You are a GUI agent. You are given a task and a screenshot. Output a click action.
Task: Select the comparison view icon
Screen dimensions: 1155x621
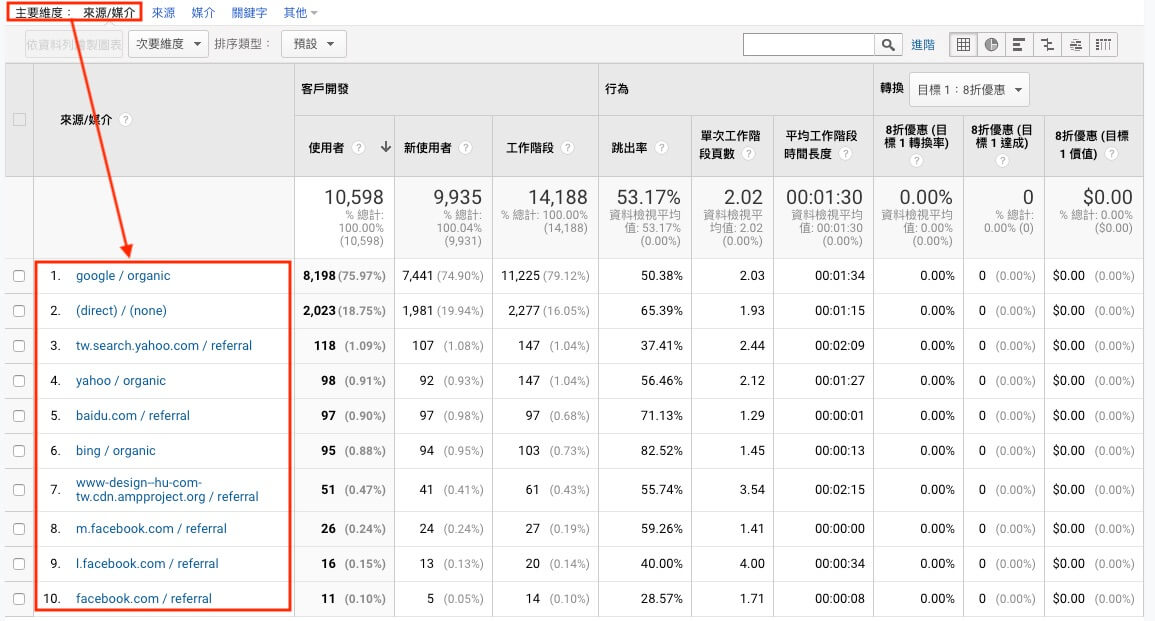[x=1047, y=45]
